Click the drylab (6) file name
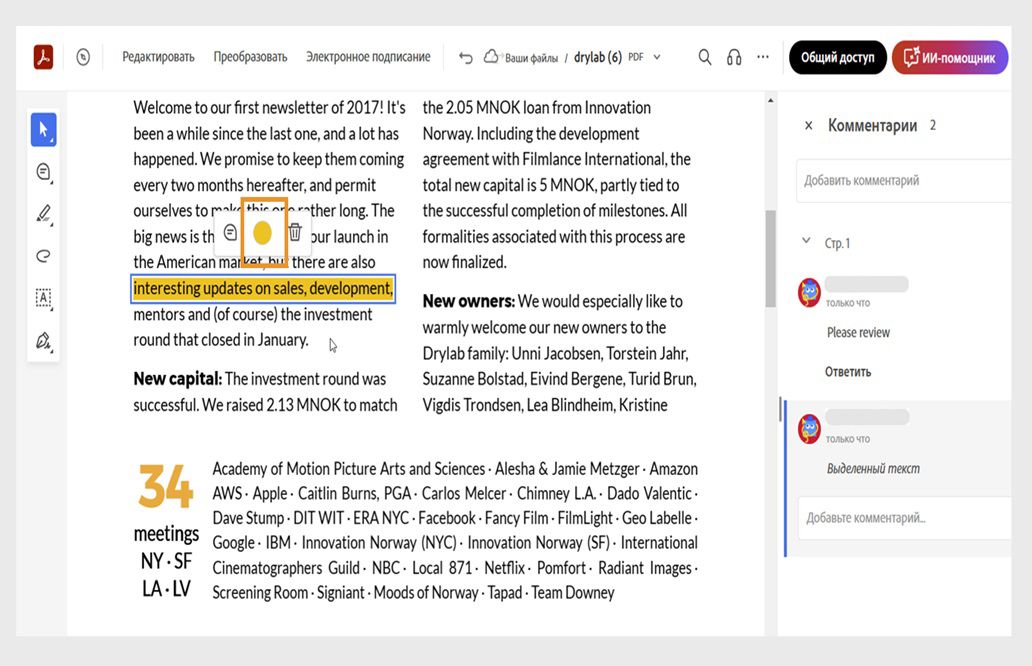This screenshot has height=666, width=1032. [598, 57]
